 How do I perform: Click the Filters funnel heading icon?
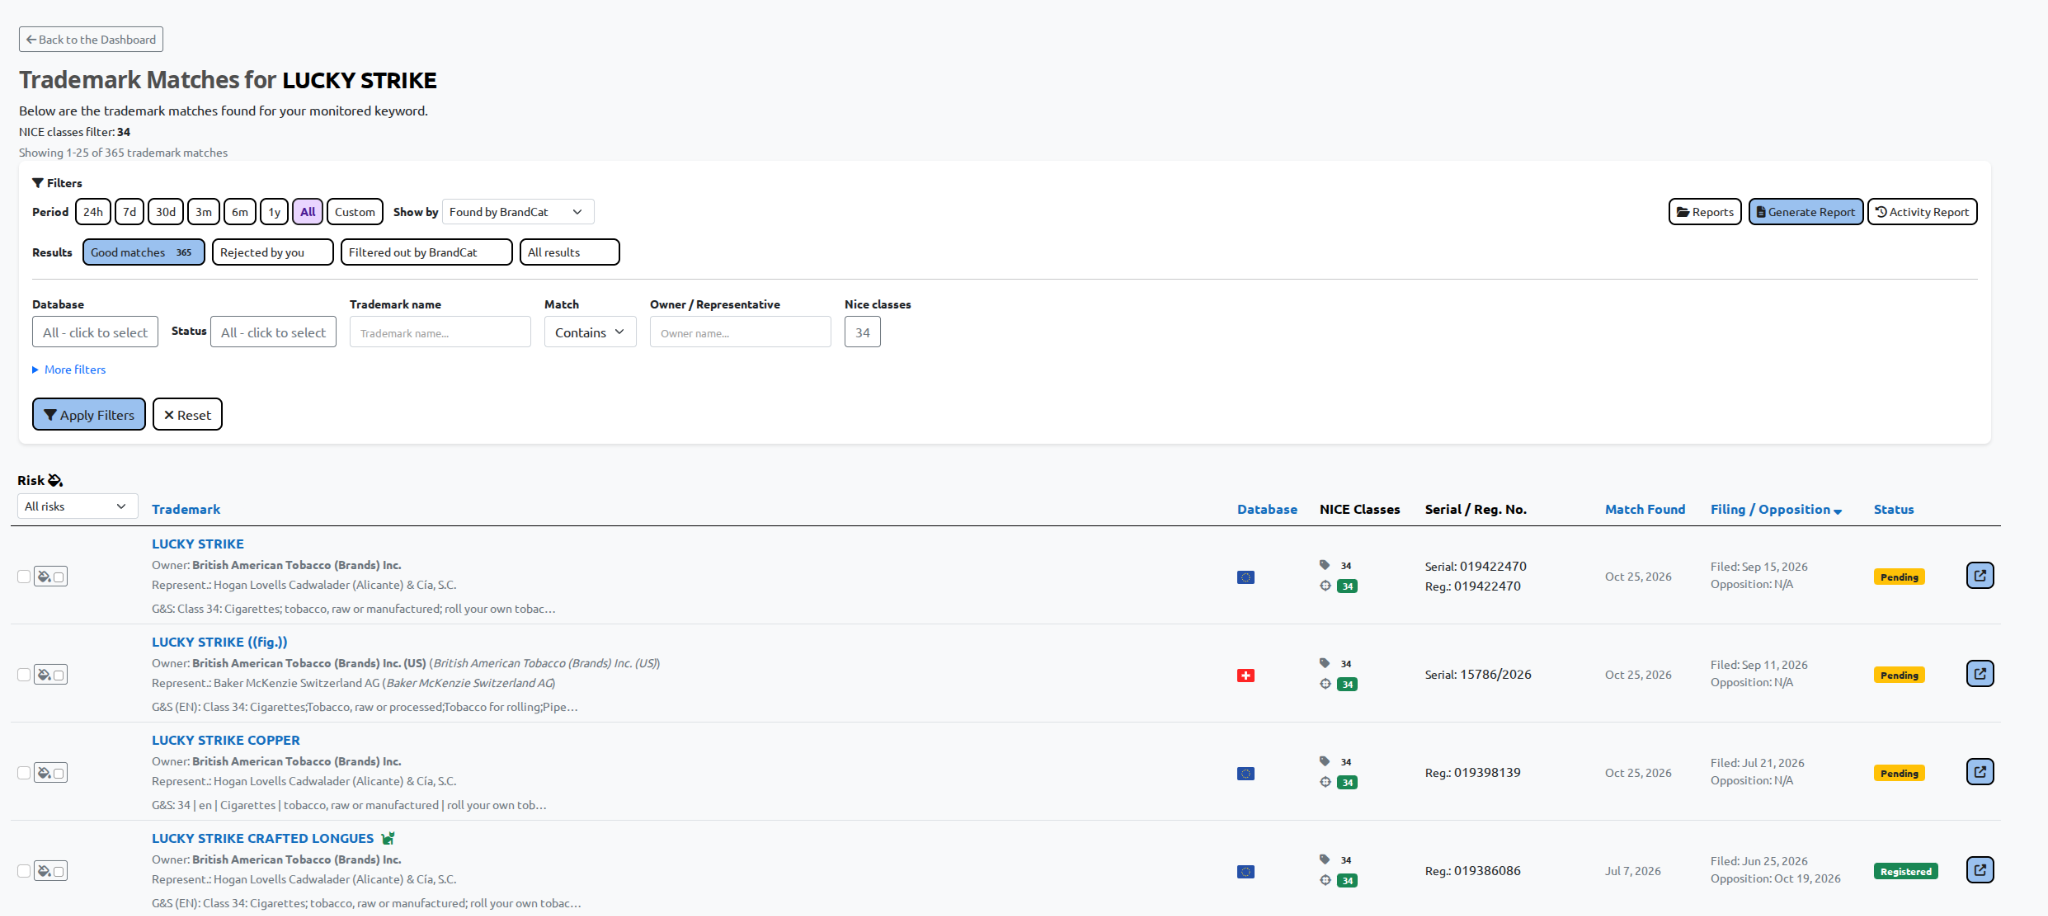[38, 183]
